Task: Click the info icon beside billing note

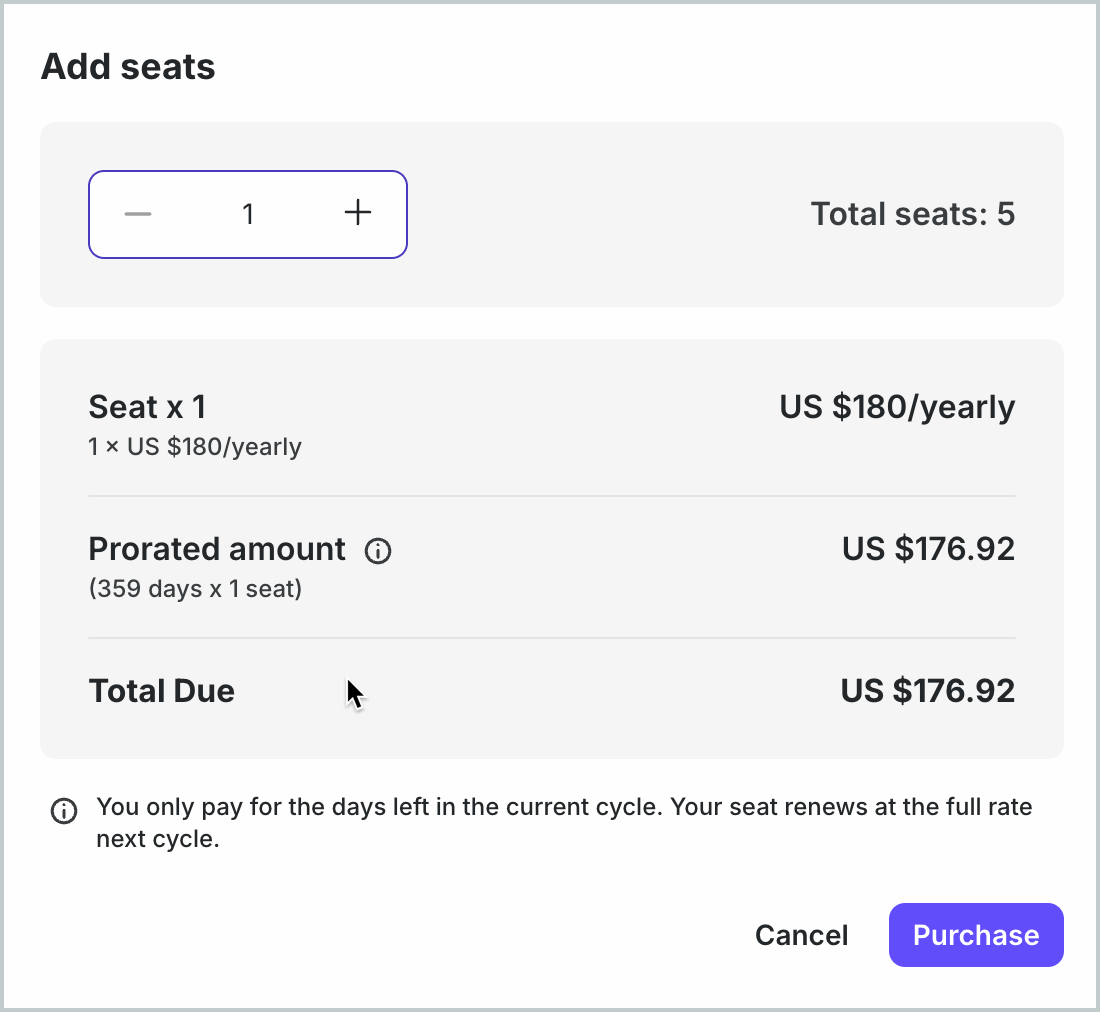Action: point(64,811)
